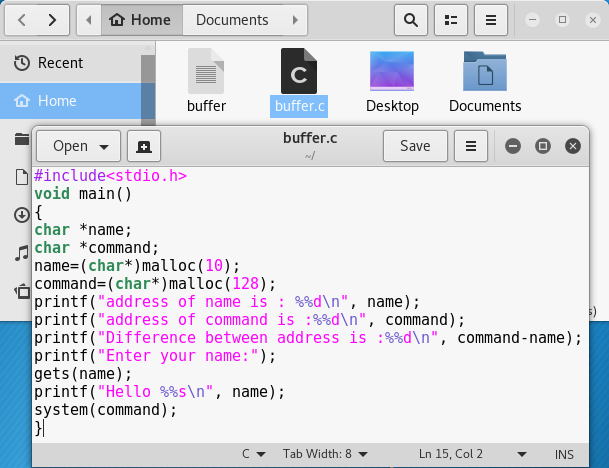Minimize the Files window
This screenshot has width=609, height=468.
pyautogui.click(x=532, y=20)
